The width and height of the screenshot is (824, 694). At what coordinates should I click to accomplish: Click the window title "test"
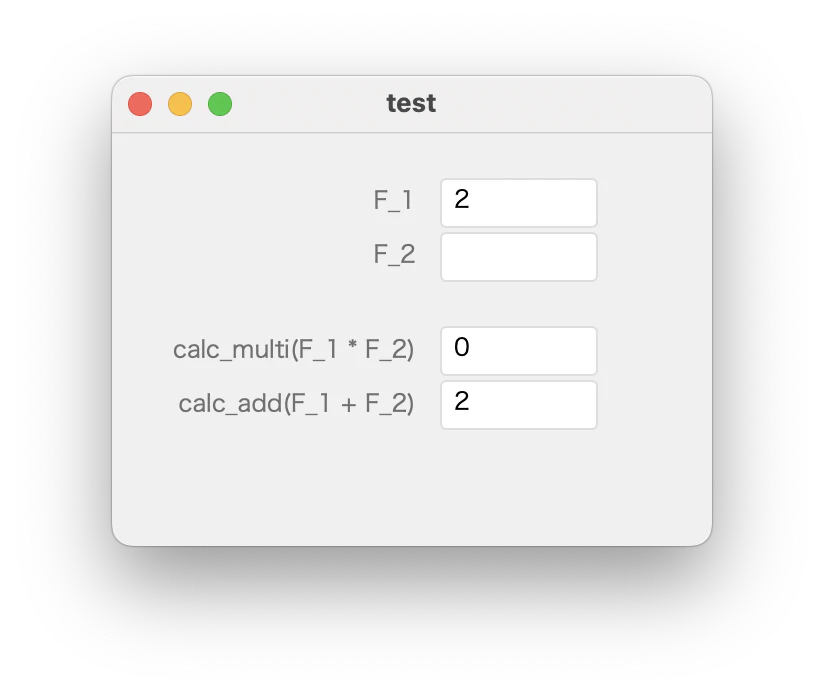(x=411, y=103)
